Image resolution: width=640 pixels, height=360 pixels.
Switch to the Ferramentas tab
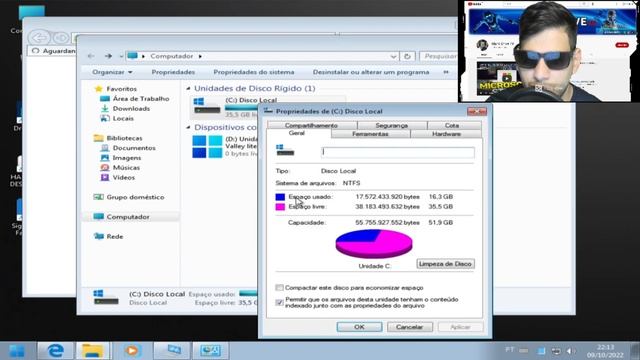click(371, 134)
